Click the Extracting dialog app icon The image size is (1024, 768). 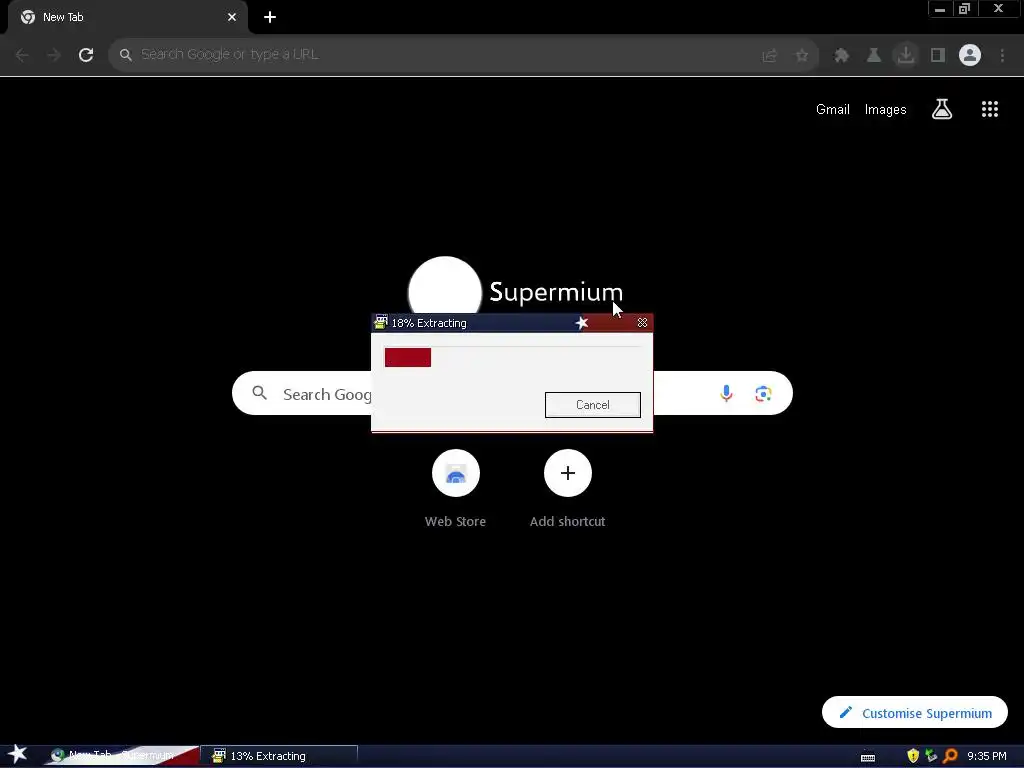tap(381, 323)
